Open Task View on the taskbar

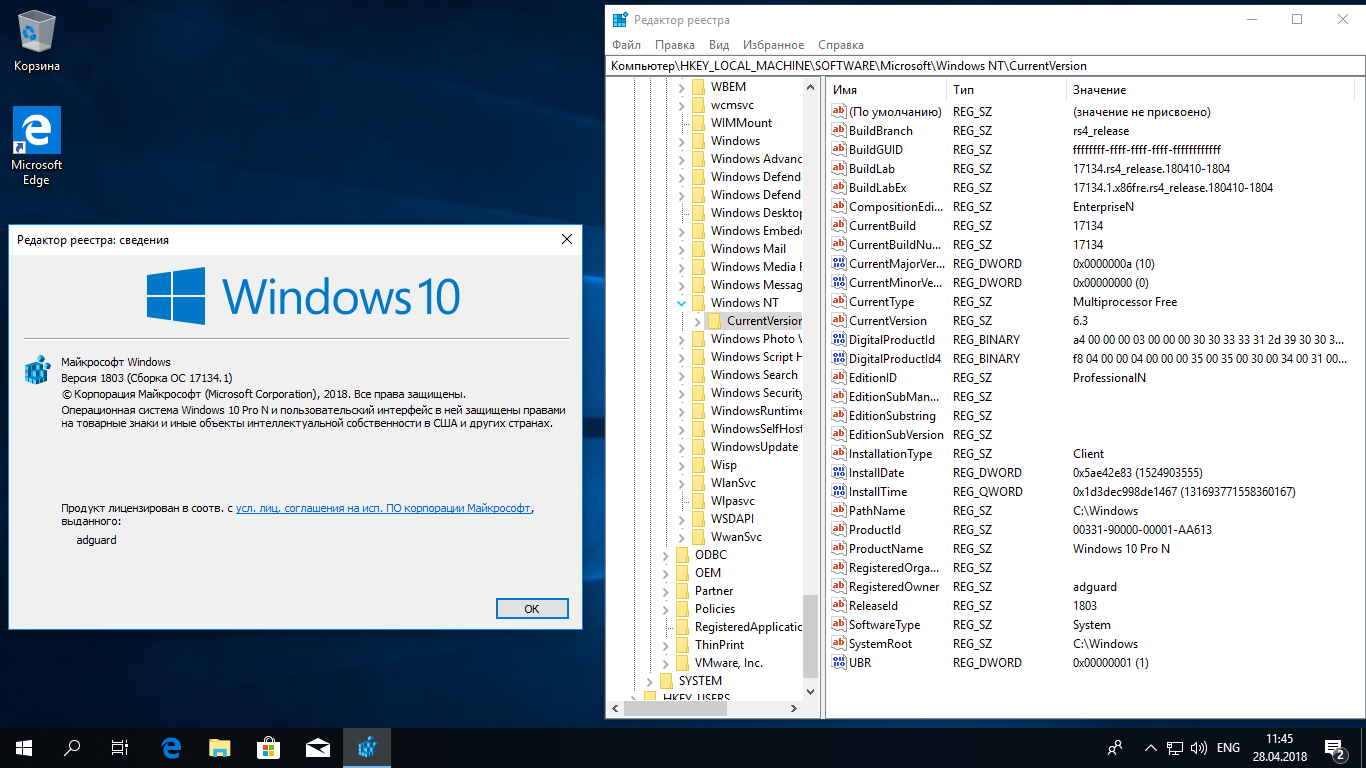120,748
